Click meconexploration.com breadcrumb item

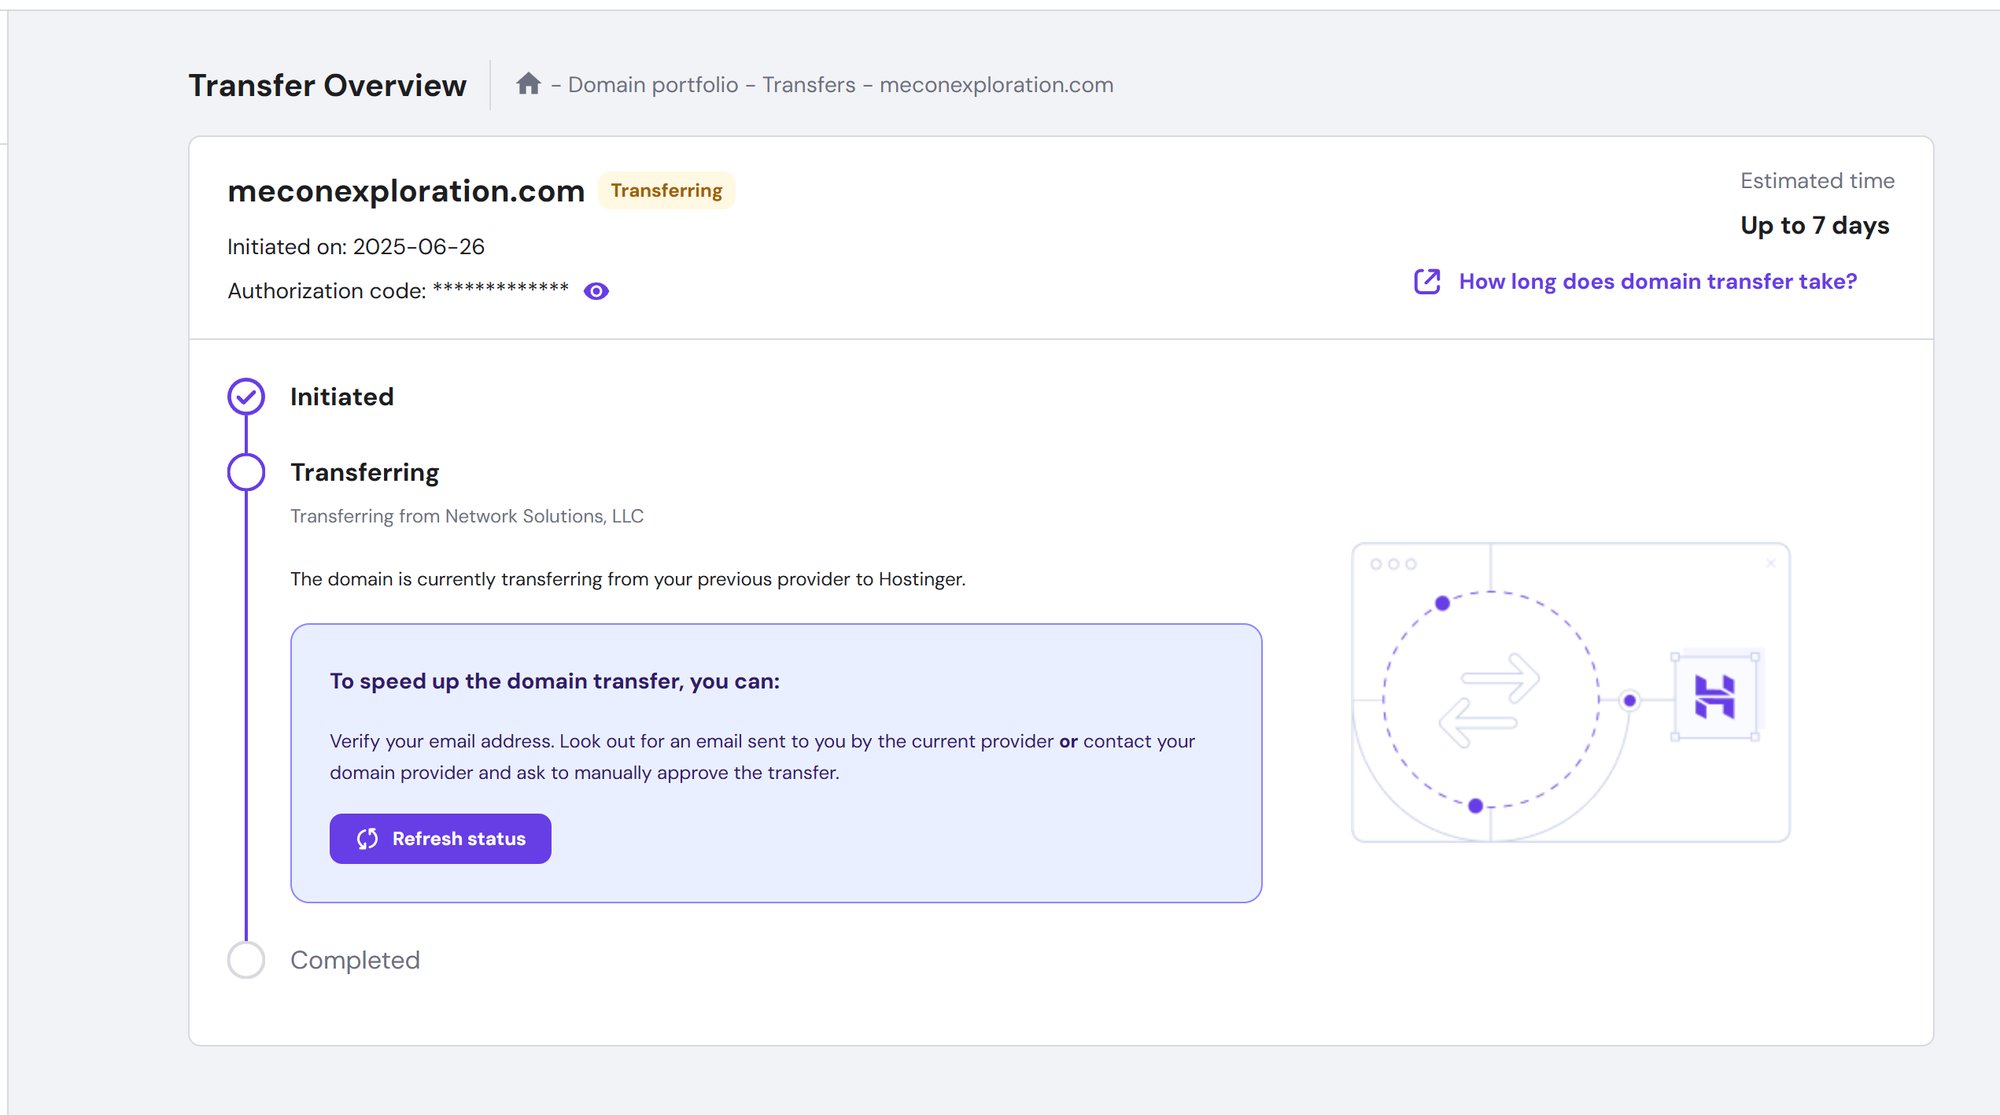pyautogui.click(x=996, y=85)
